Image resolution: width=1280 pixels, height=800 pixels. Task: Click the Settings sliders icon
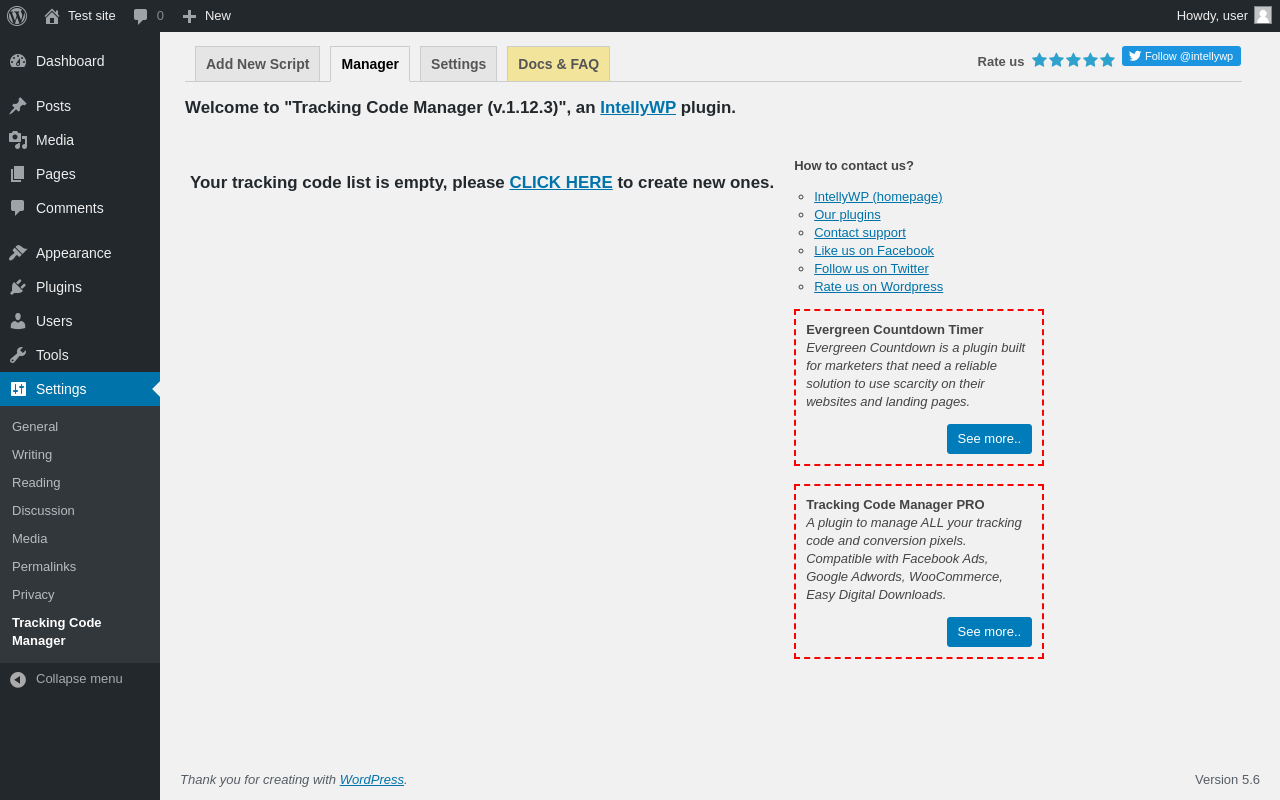tap(18, 389)
